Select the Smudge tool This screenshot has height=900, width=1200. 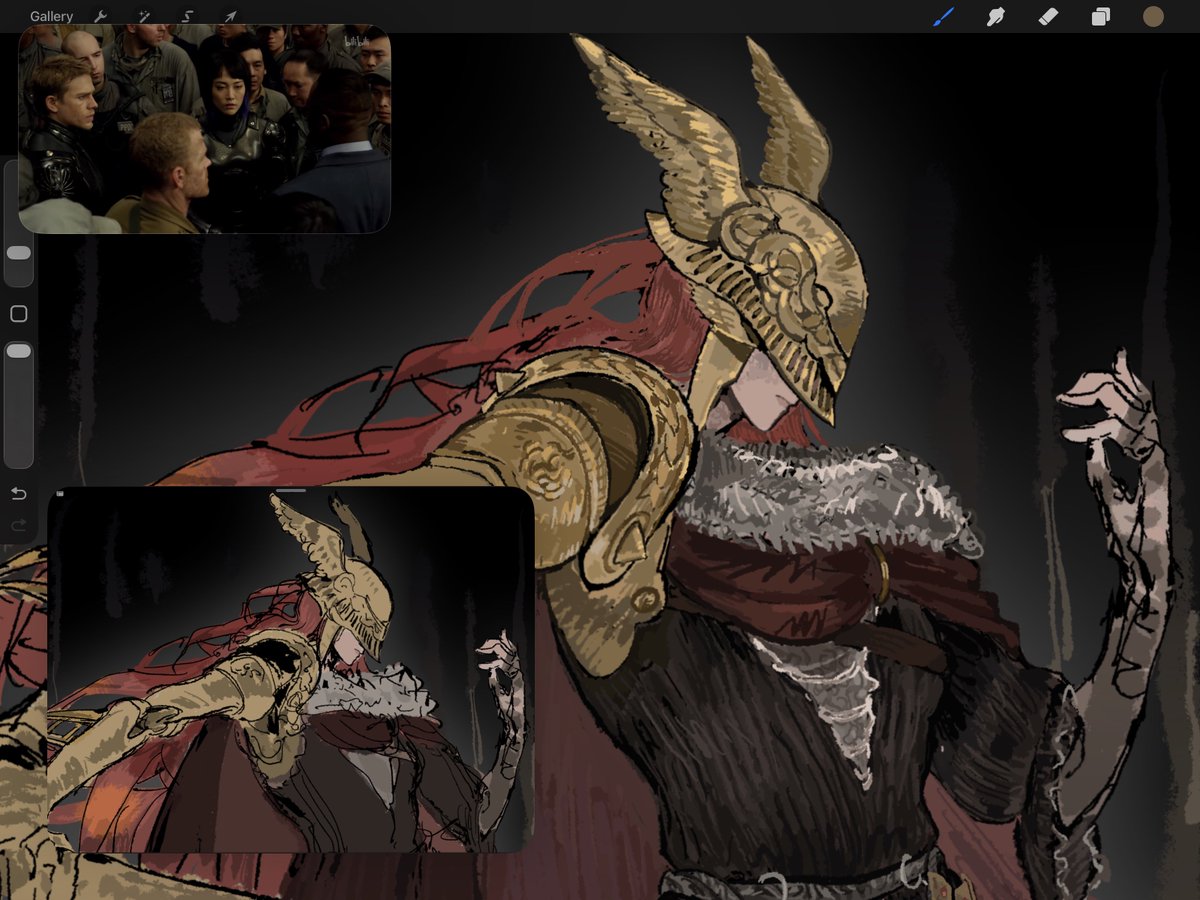tap(996, 16)
